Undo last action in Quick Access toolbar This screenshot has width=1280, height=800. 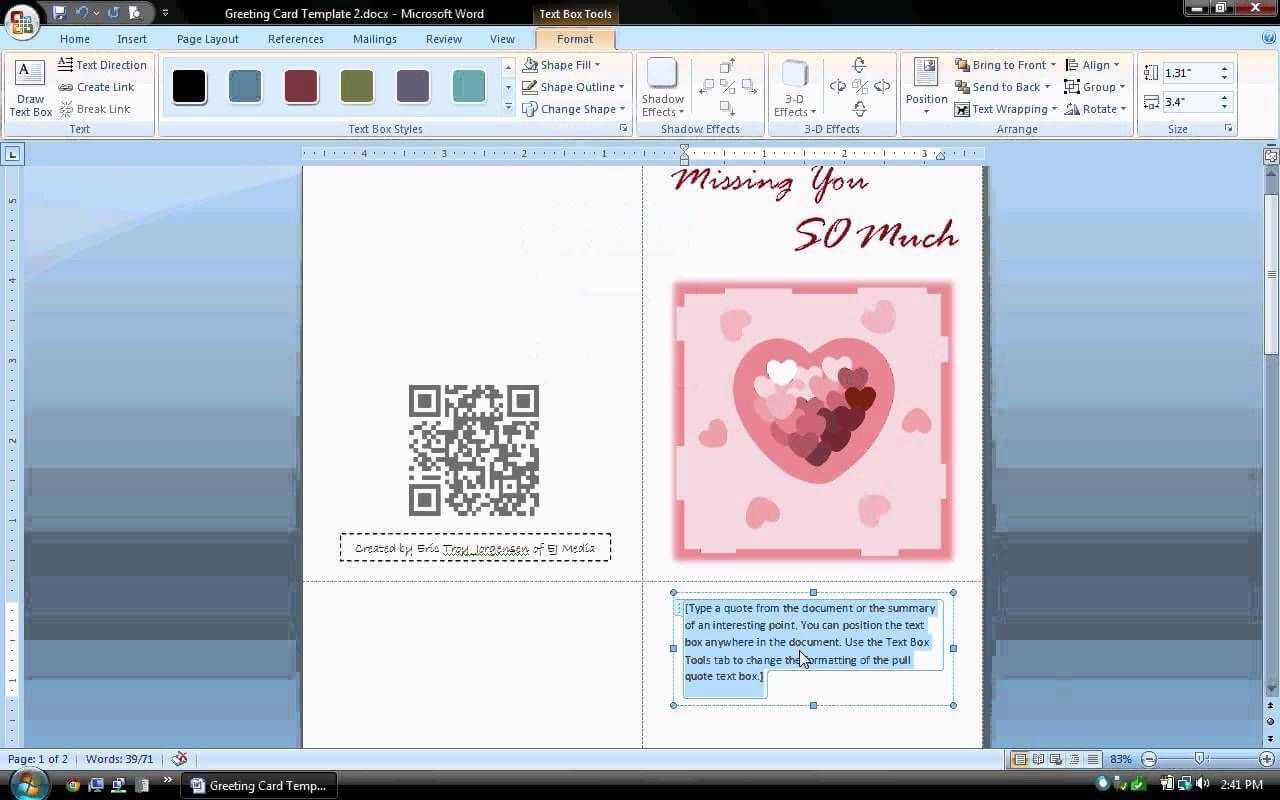point(82,13)
